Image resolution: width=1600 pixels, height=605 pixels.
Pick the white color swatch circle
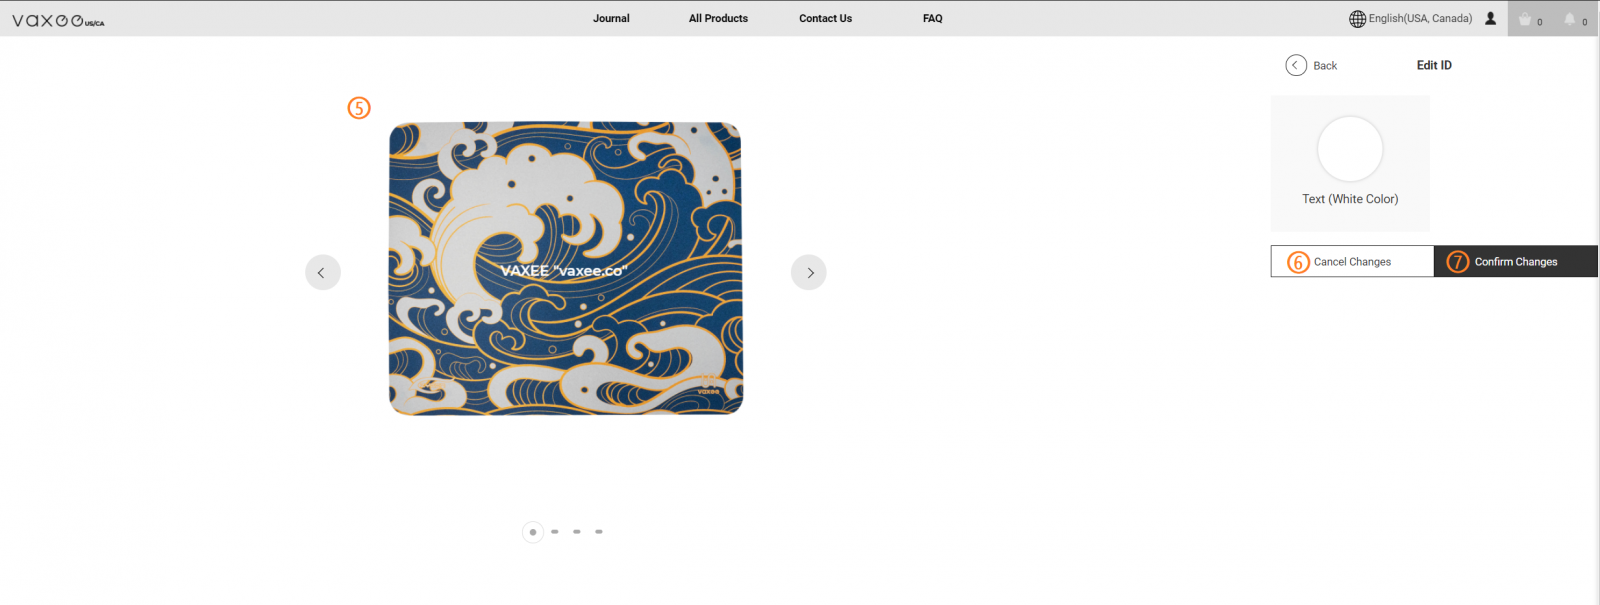click(1350, 149)
